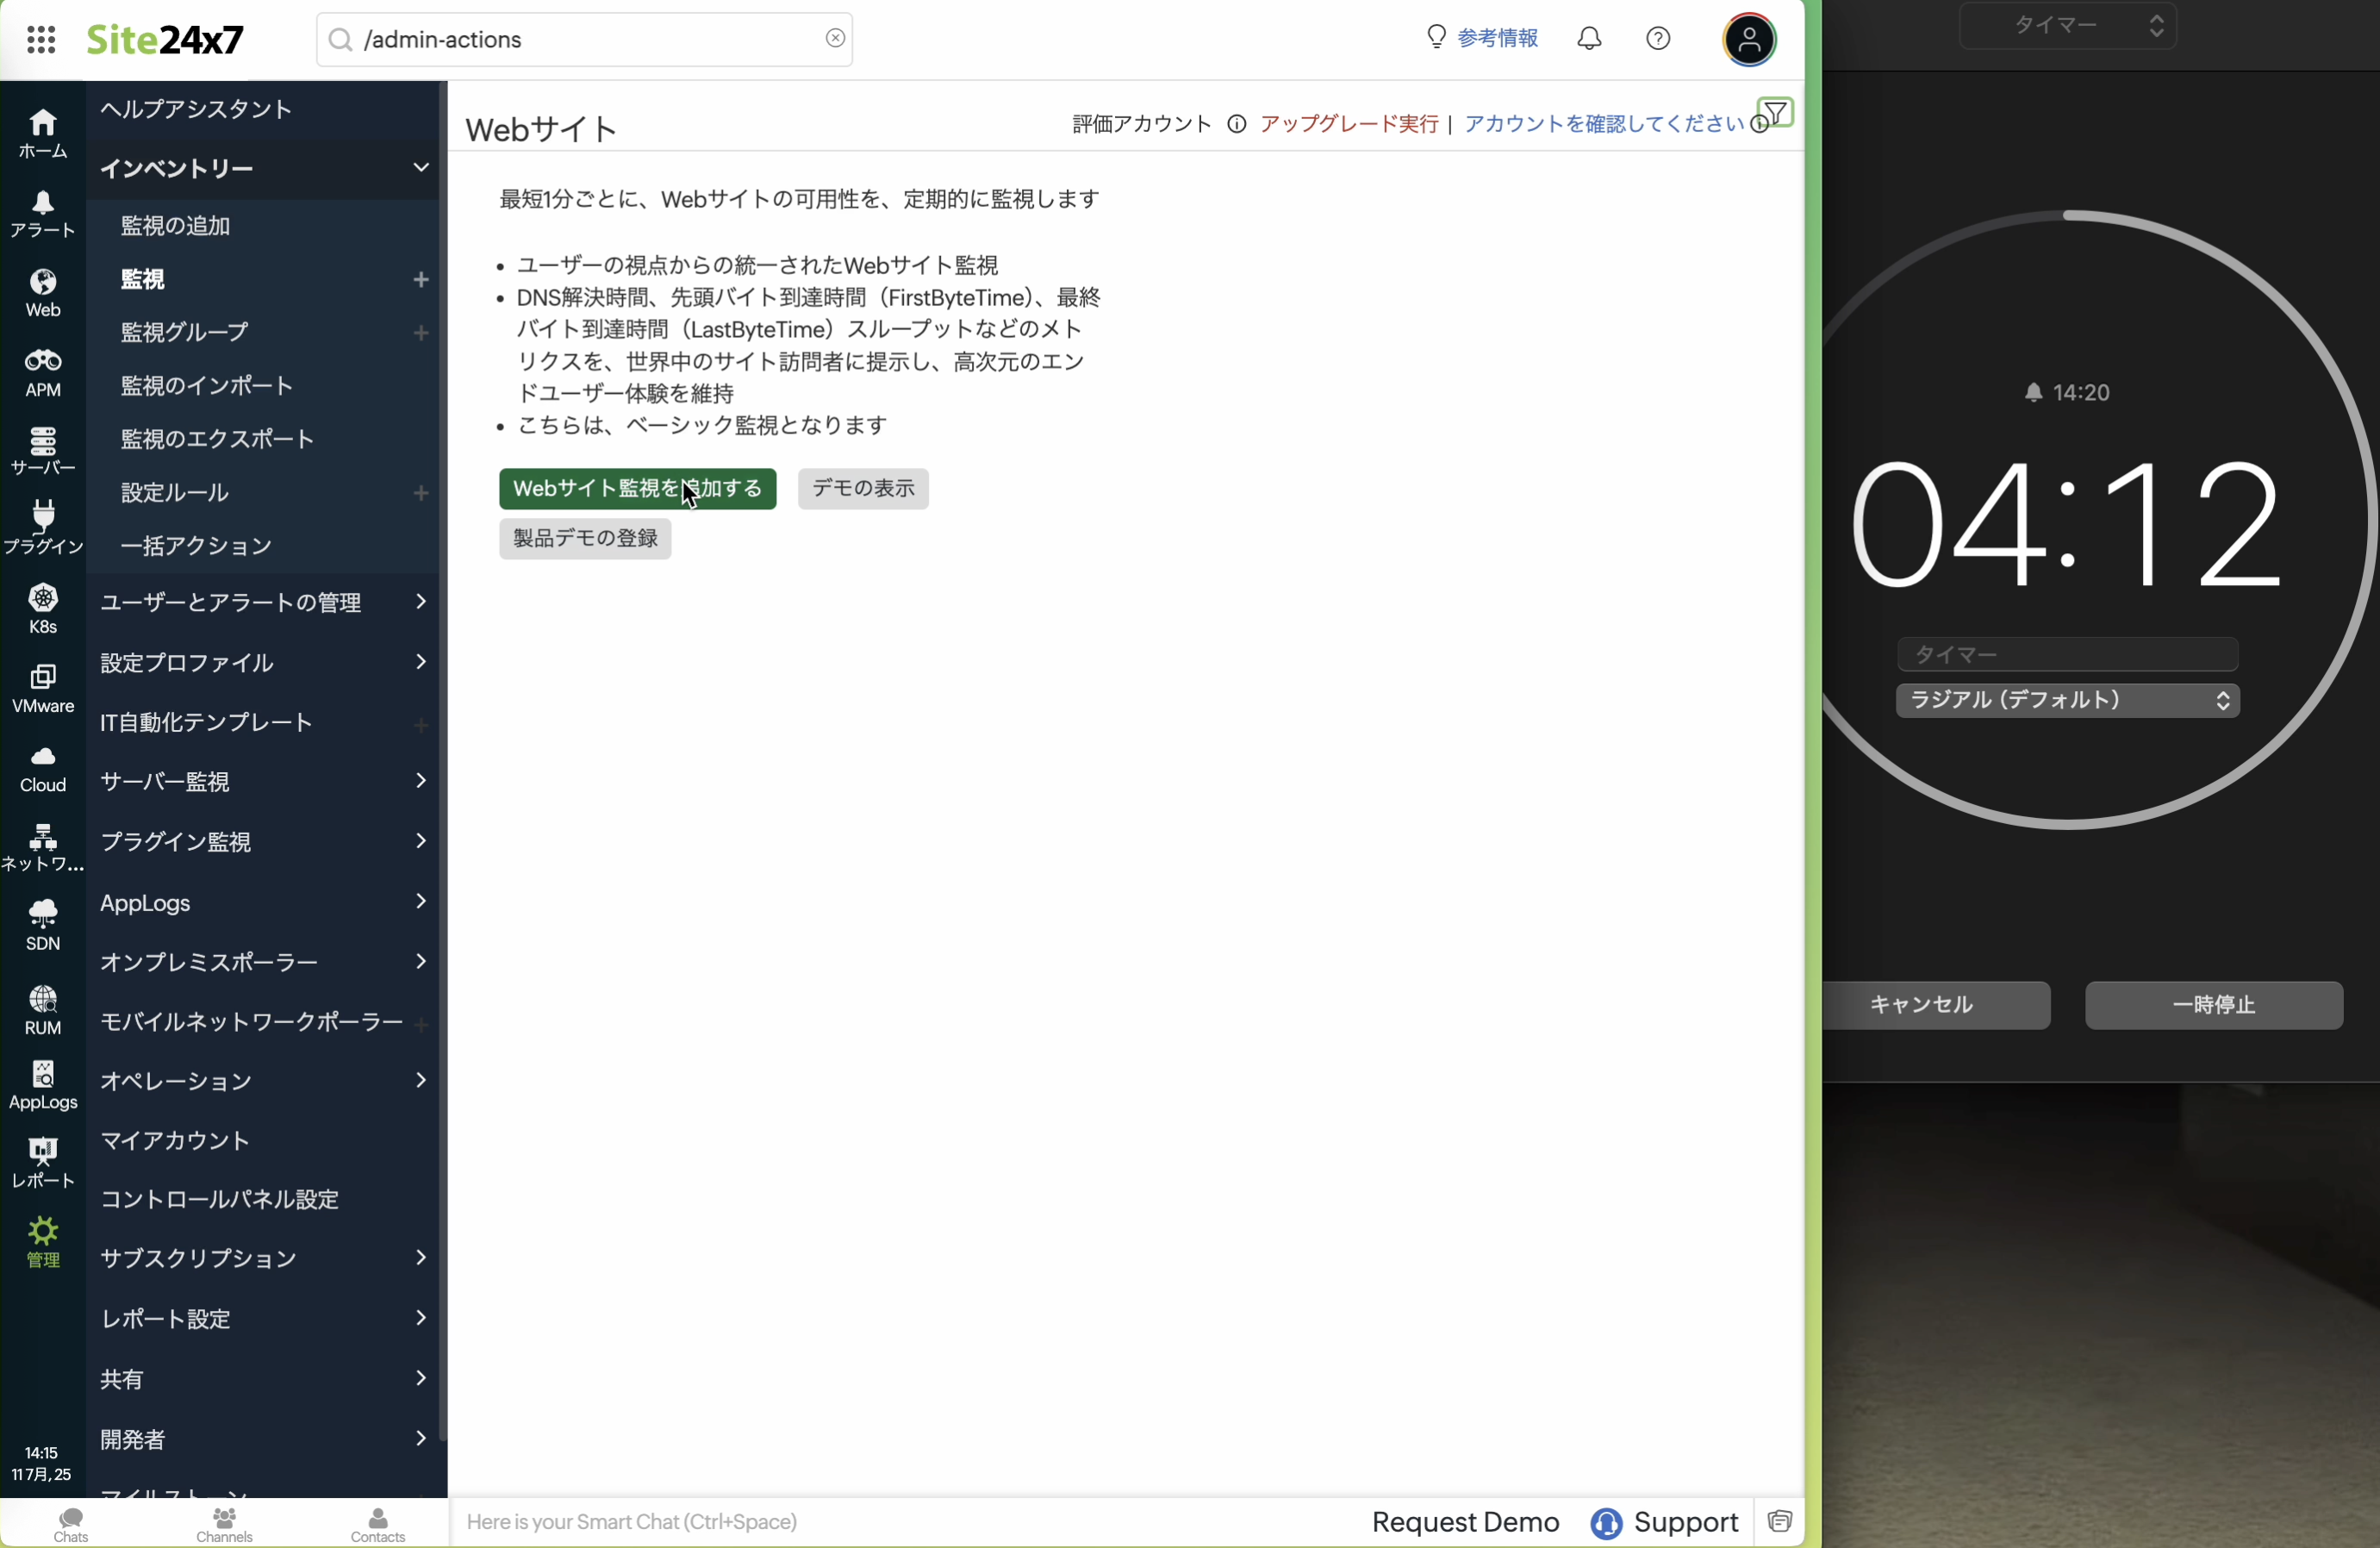Screen dimensions: 2380x1548
Task: Clear the search field with X icon
Action: click(x=835, y=39)
